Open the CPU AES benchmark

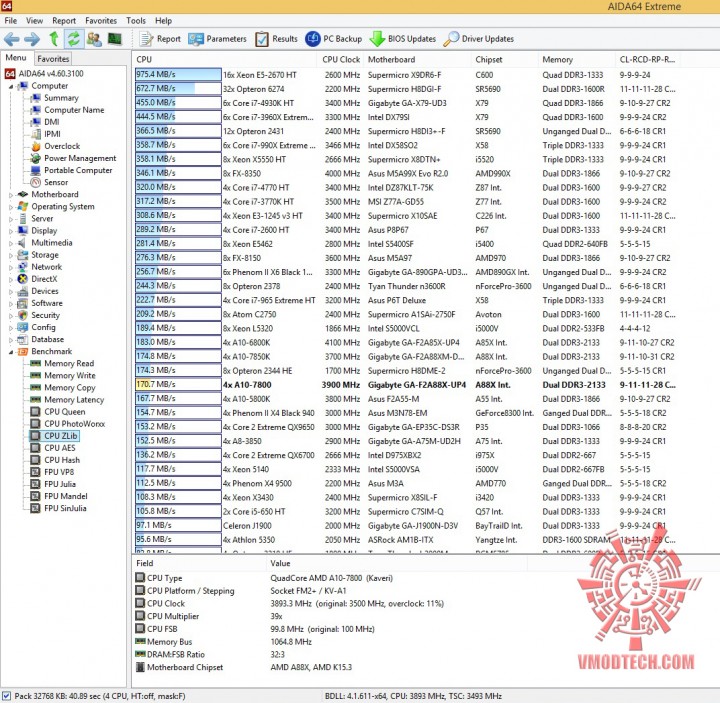(60, 448)
